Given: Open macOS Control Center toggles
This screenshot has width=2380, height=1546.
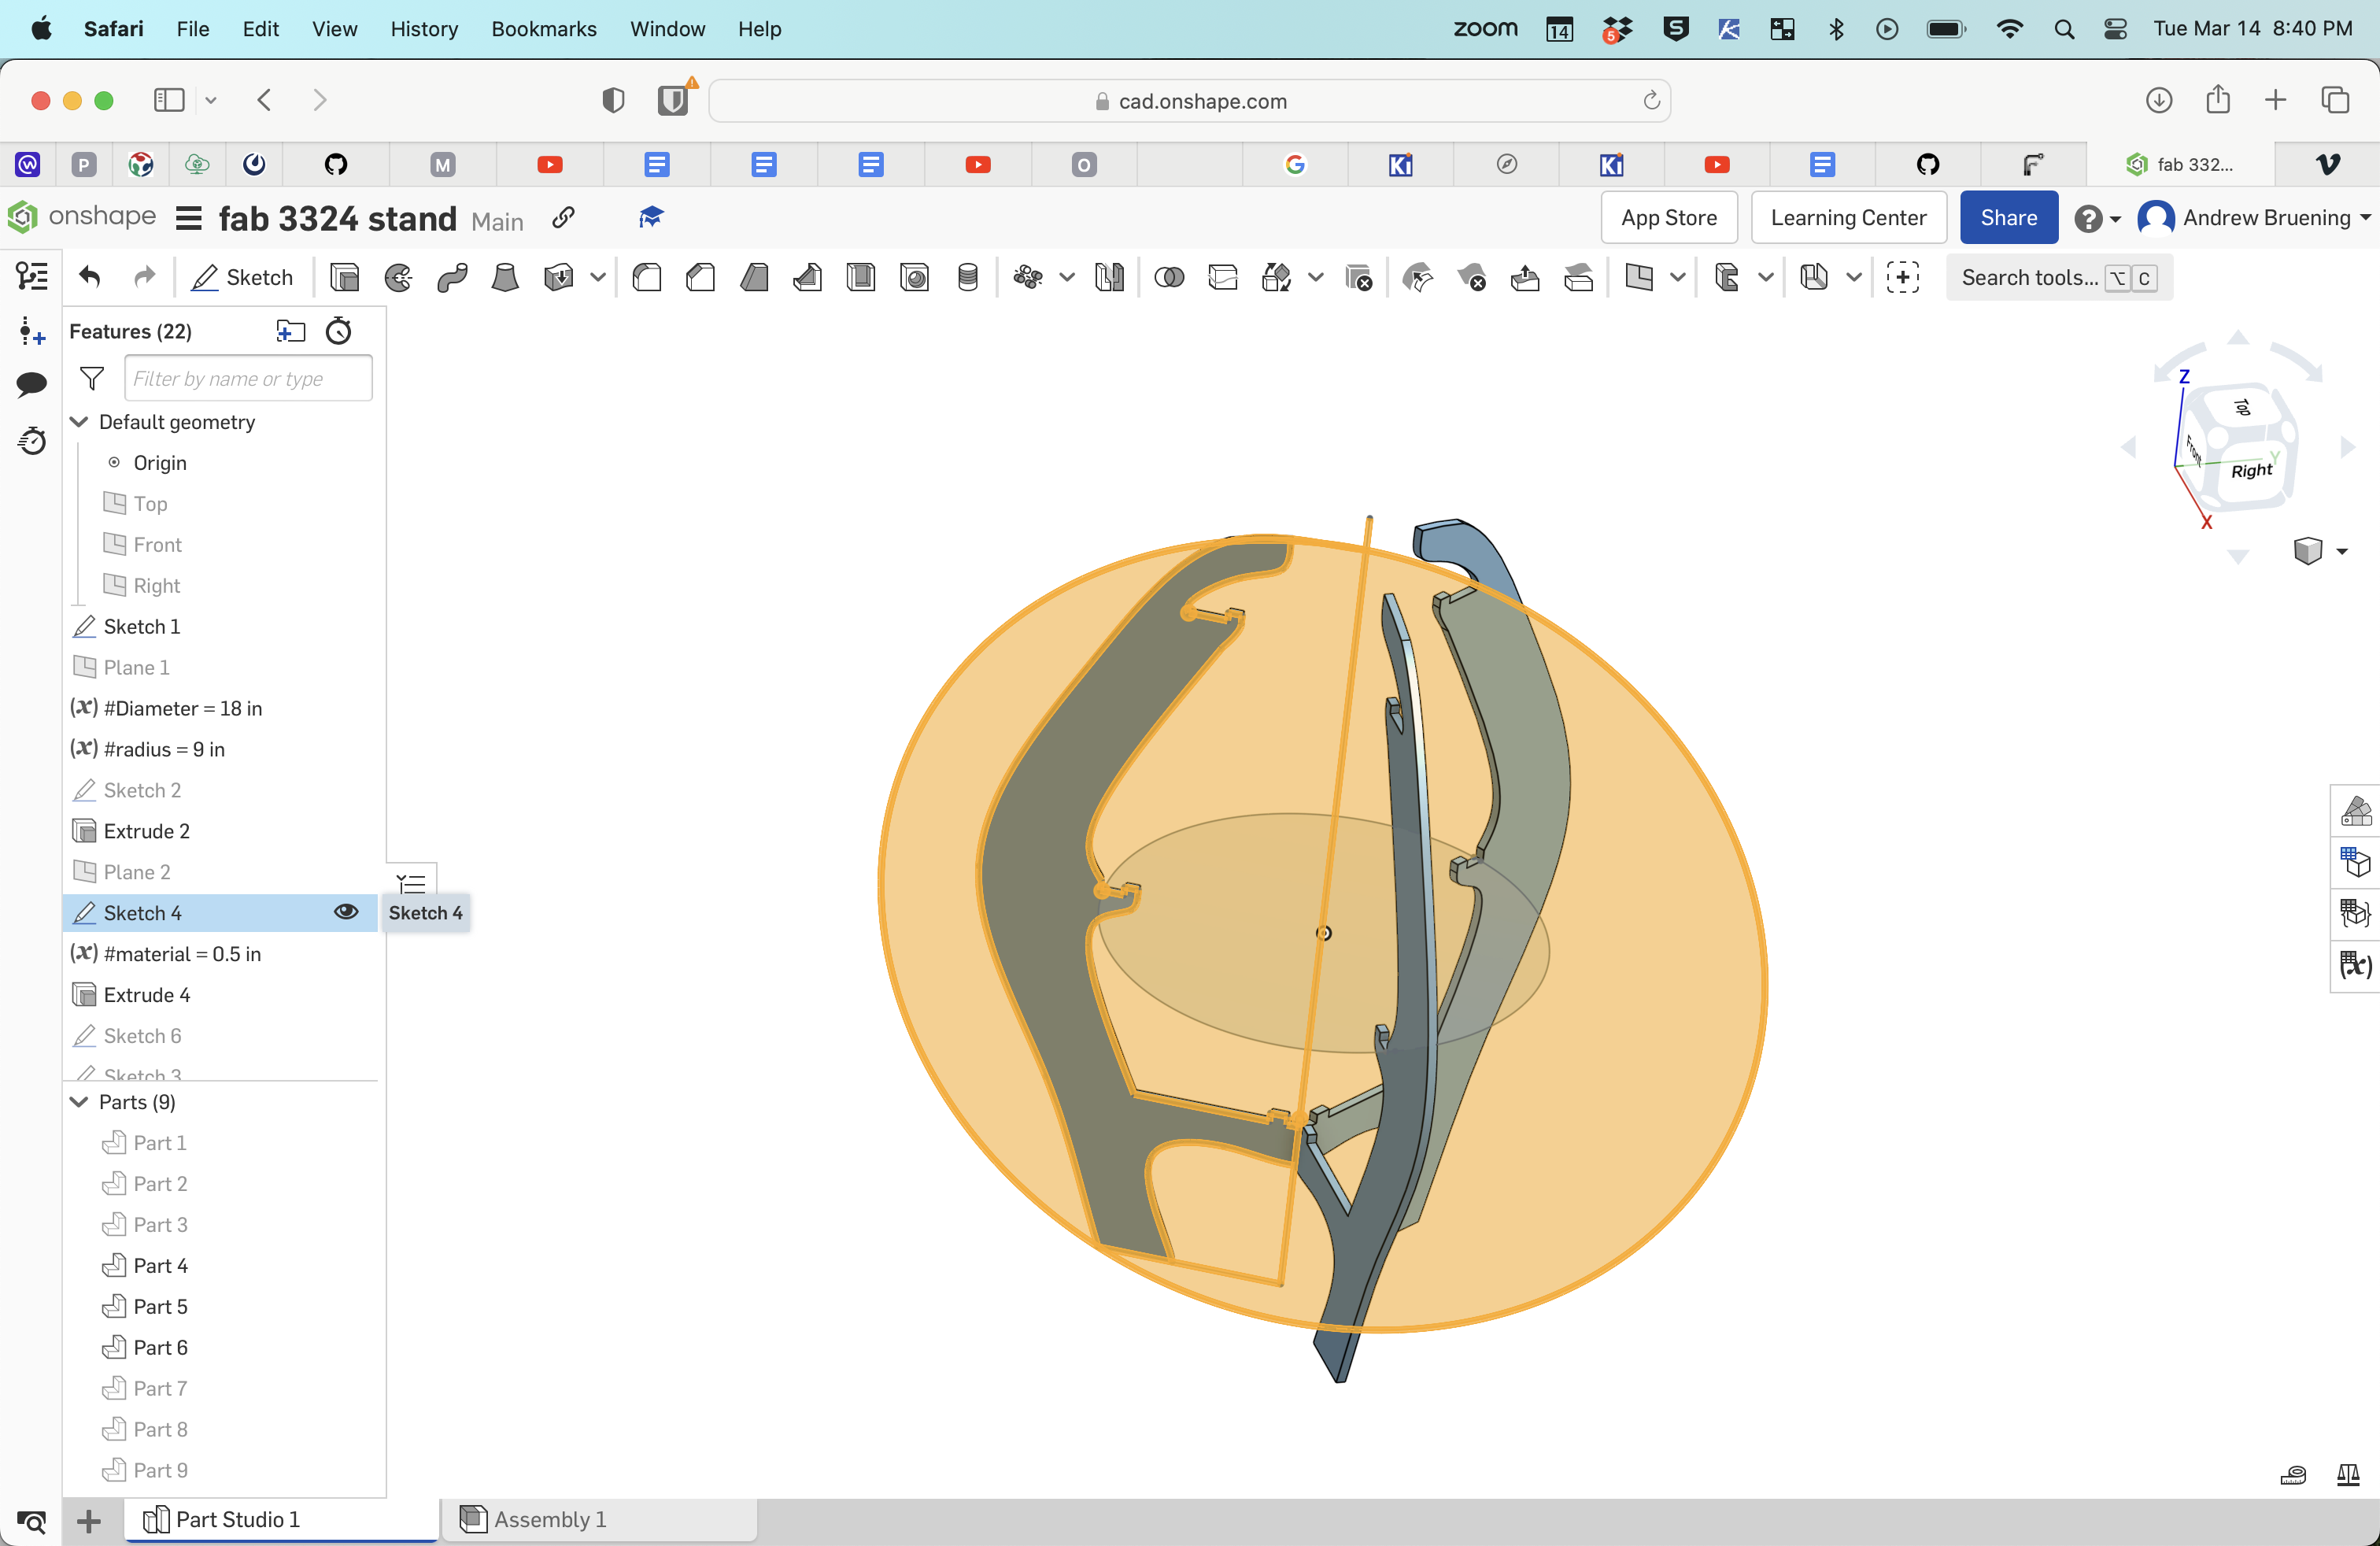Looking at the screenshot, I should (2115, 29).
